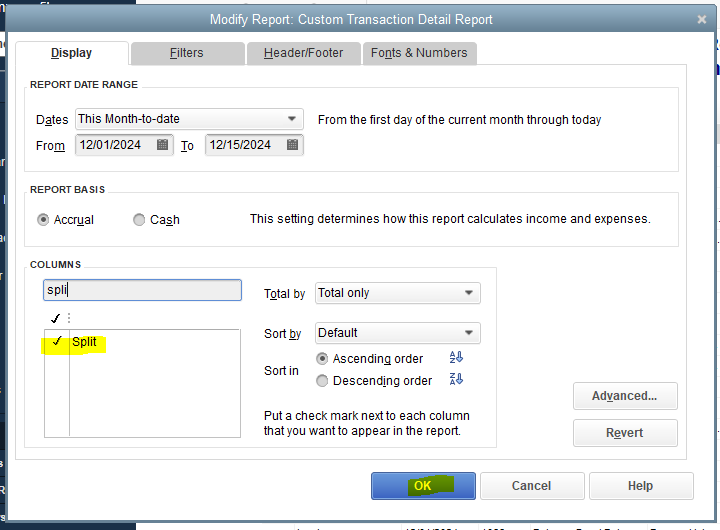The height and width of the screenshot is (530, 720).
Task: Select the Split column entry
Action: coord(84,342)
